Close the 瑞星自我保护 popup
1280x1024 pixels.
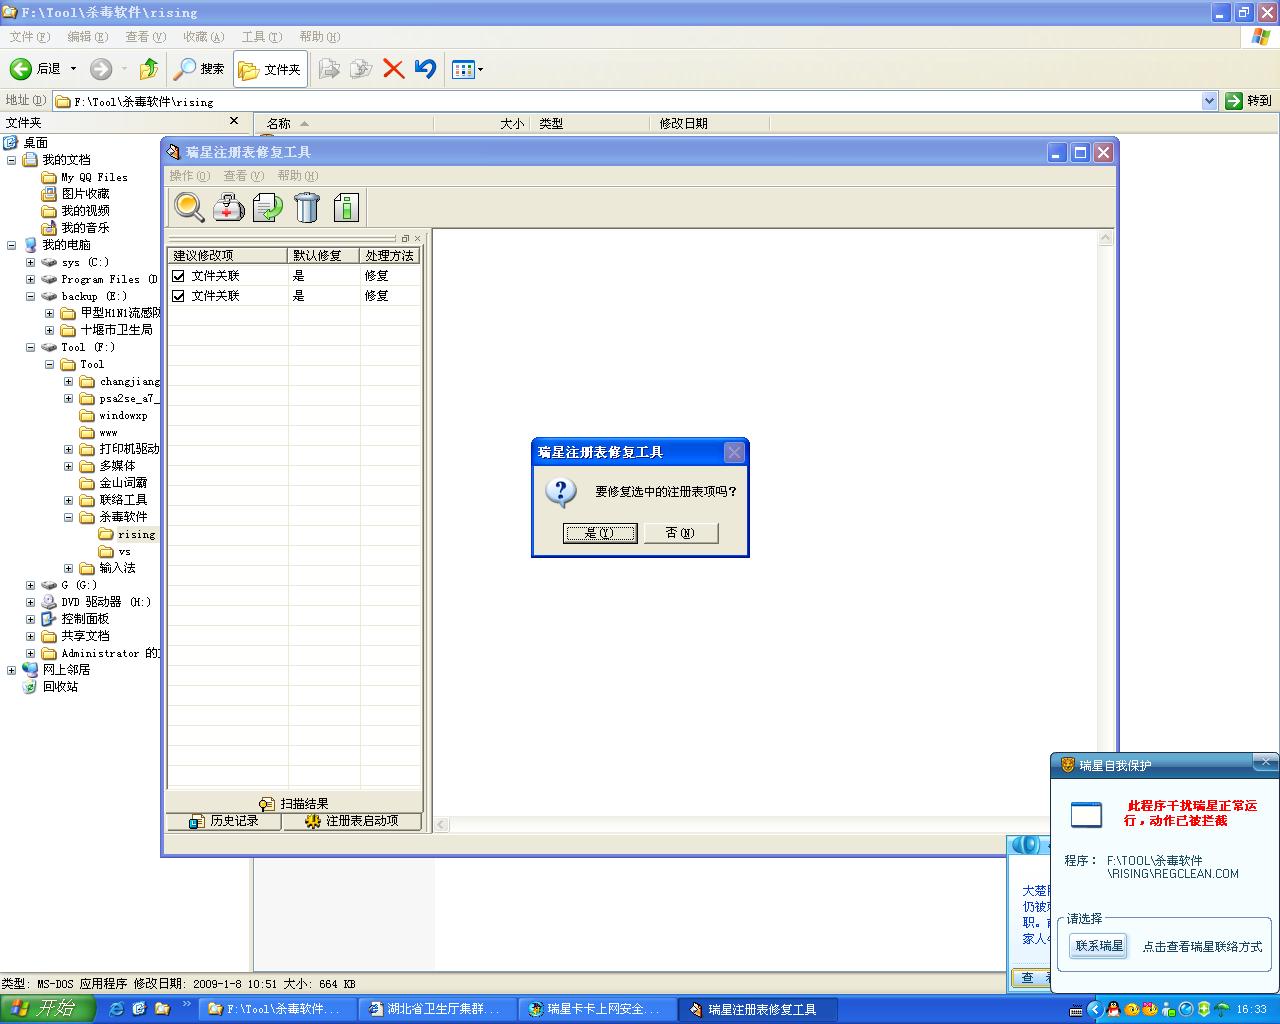pos(1265,763)
